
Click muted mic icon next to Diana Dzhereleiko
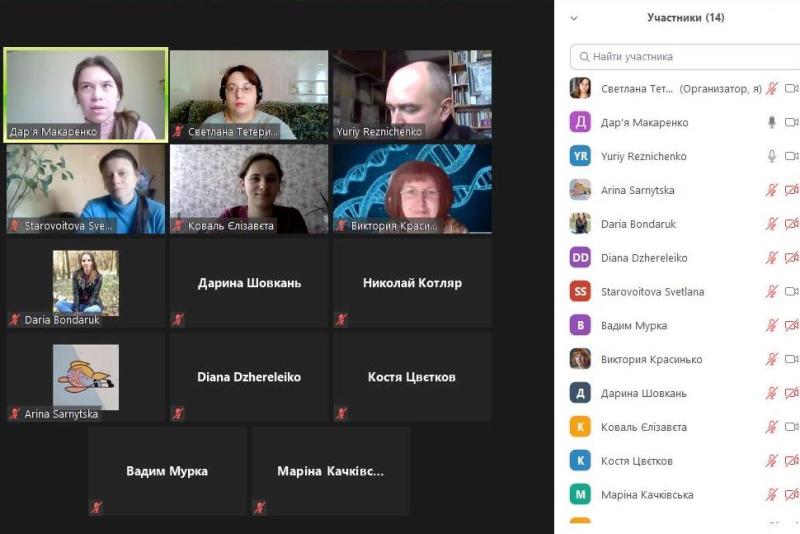771,258
